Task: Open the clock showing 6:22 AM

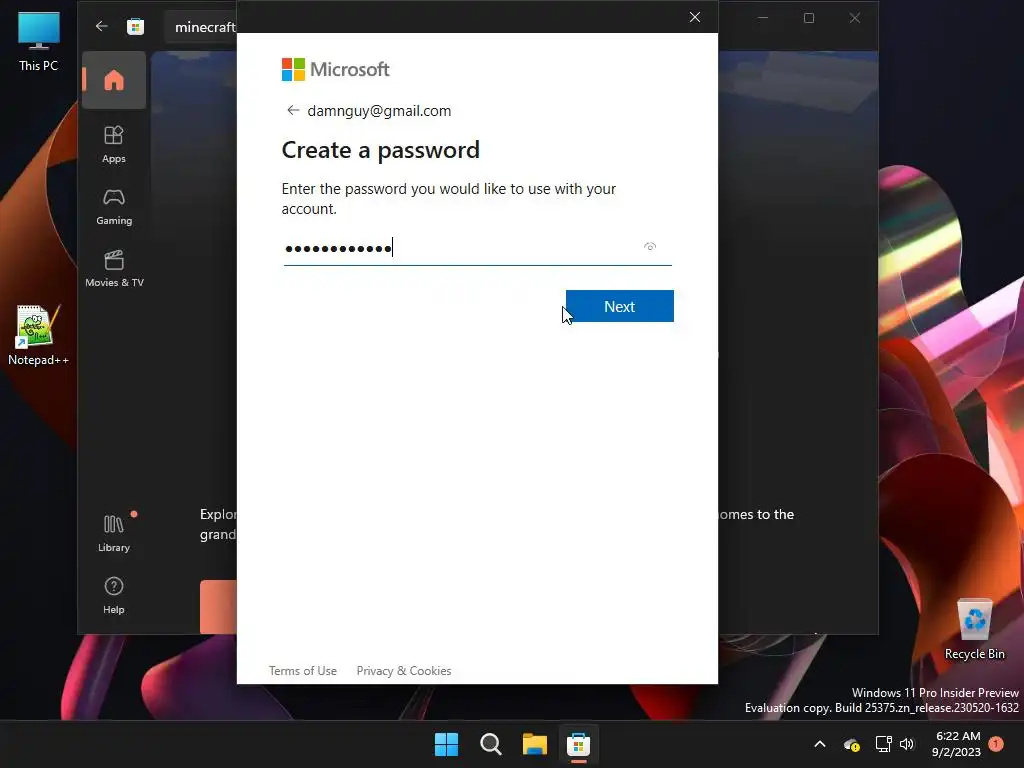Action: click(957, 744)
